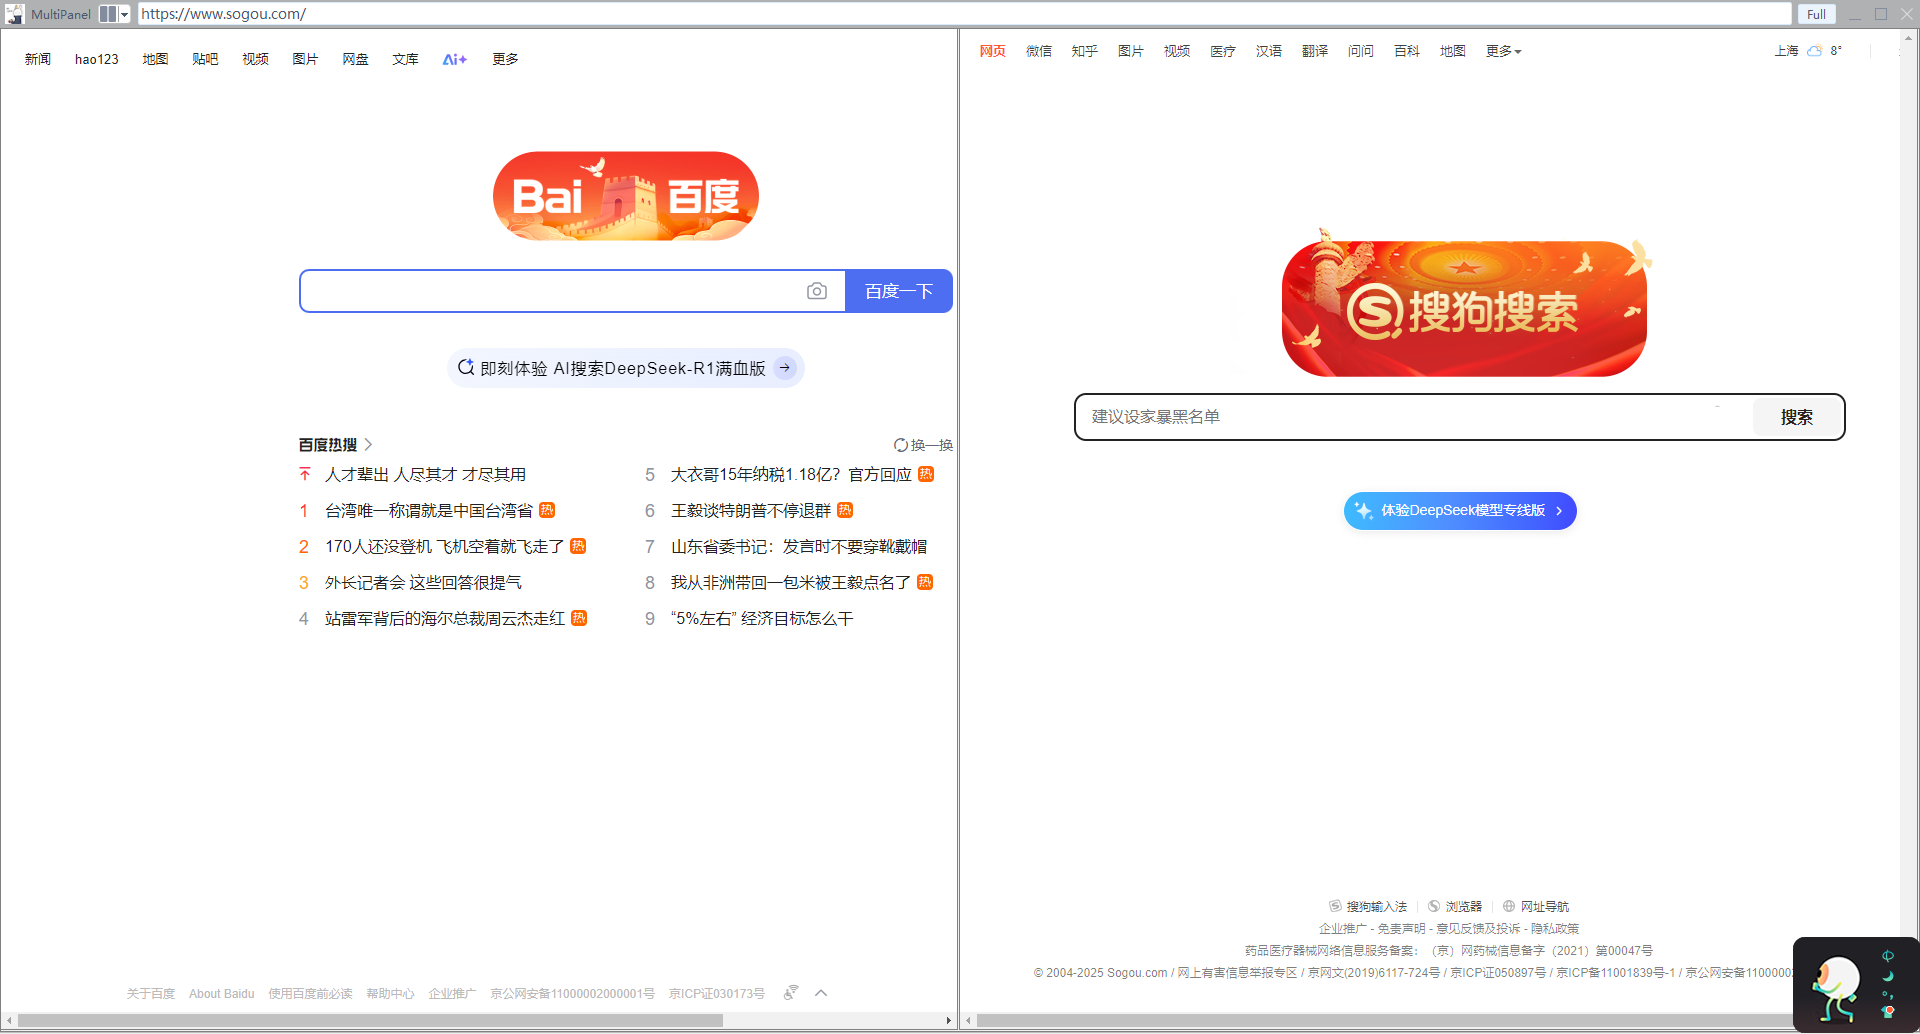Open the panel layout dropdown arrow

(x=125, y=14)
